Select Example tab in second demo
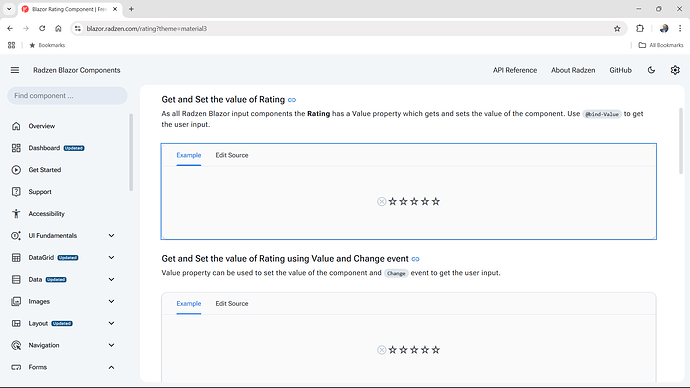The width and height of the screenshot is (690, 388). coord(189,304)
